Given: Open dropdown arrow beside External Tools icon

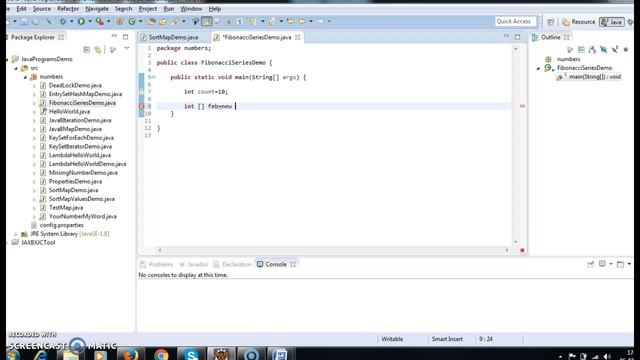Looking at the screenshot, I should coord(108,21).
